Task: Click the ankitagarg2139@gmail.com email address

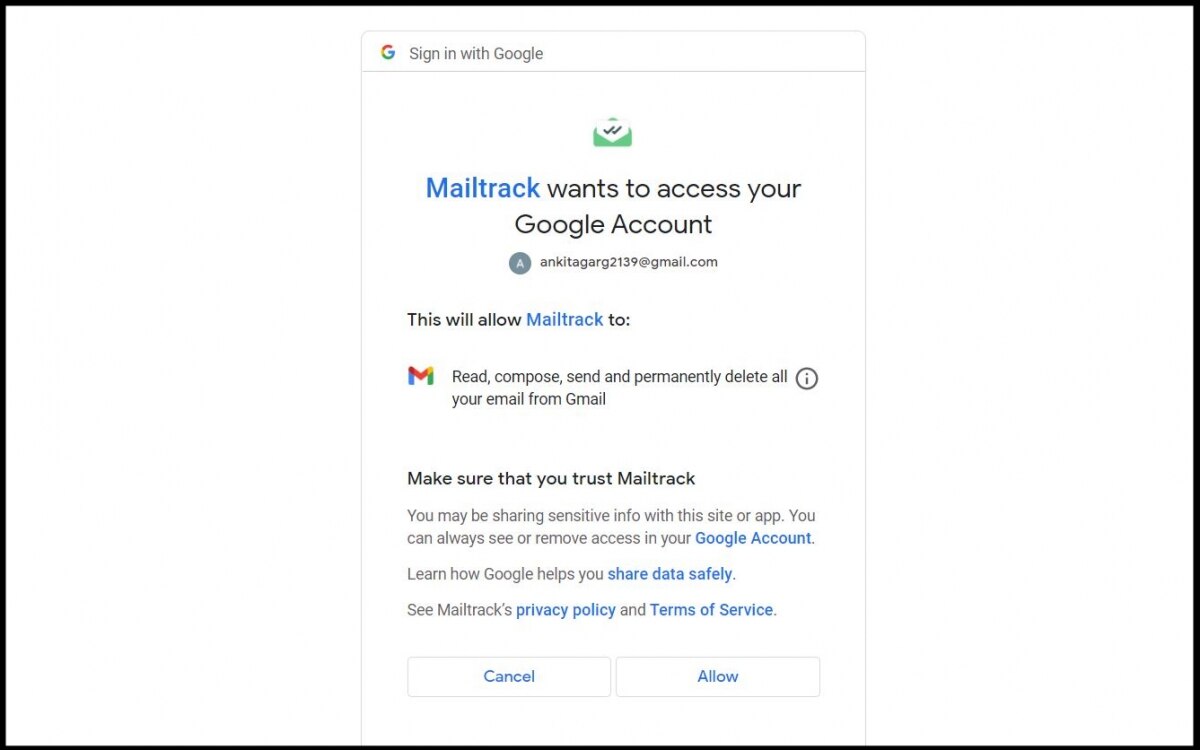Action: [x=628, y=262]
